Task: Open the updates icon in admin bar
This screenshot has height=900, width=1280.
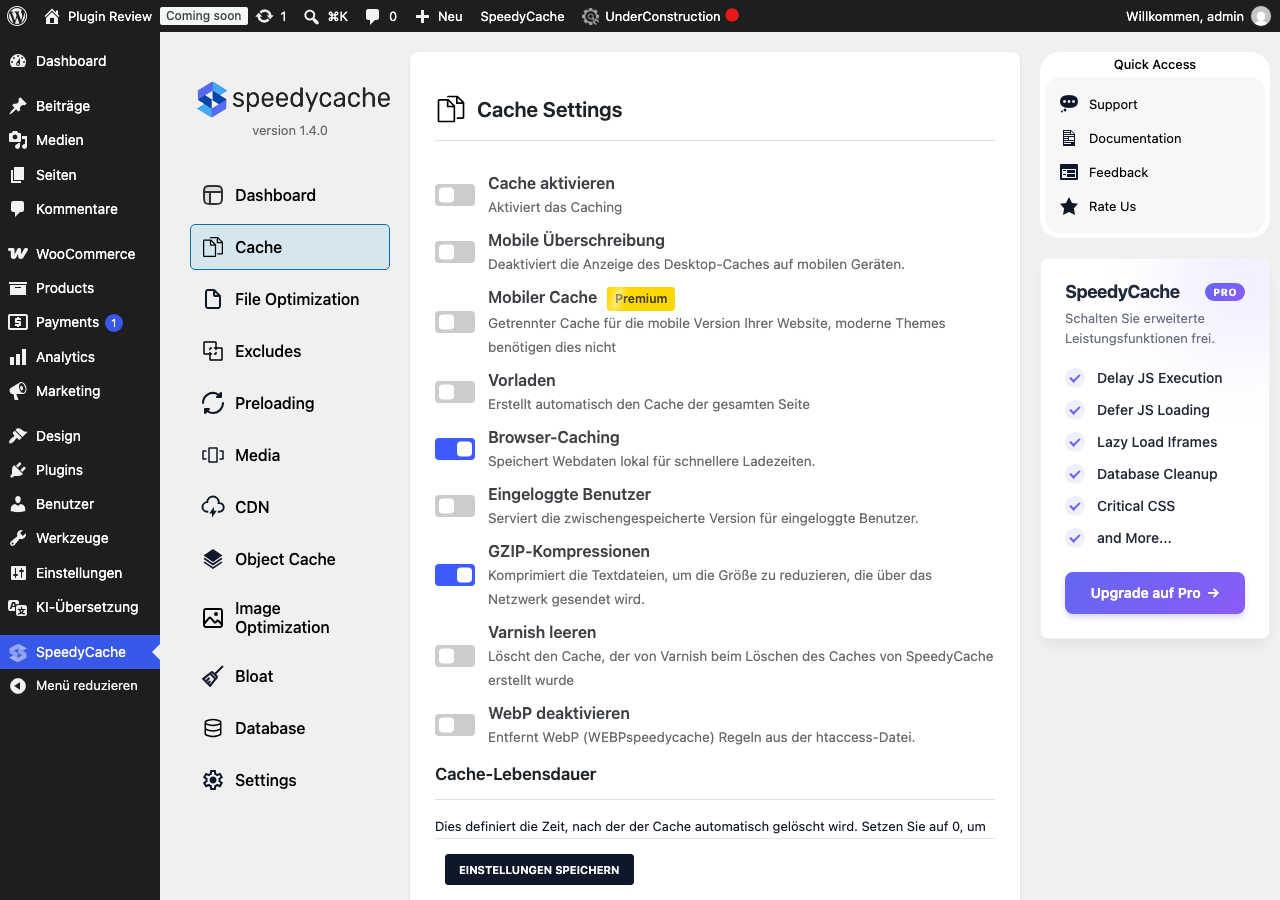Action: [264, 16]
